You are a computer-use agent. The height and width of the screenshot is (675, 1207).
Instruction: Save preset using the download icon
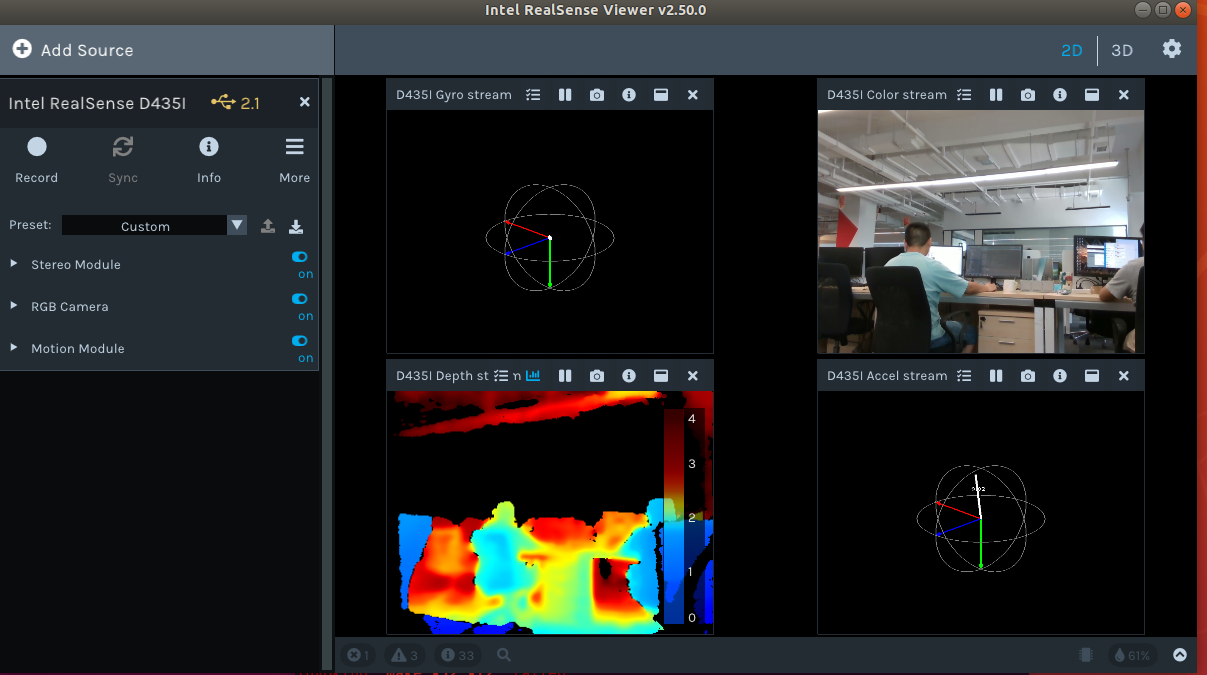point(296,226)
